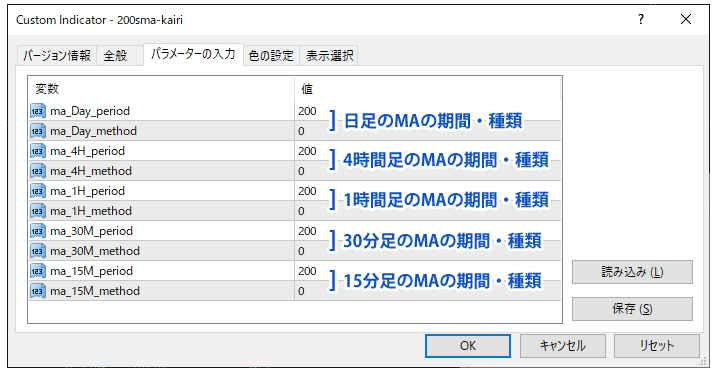
Task: Click the ma_Day_method variable name
Action: tap(93, 132)
